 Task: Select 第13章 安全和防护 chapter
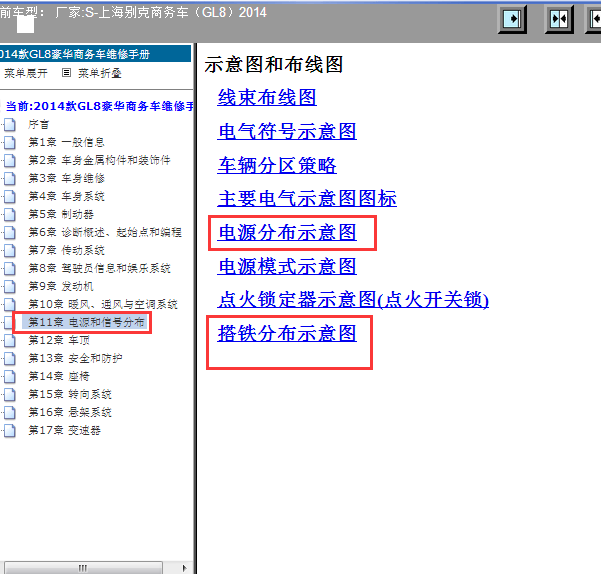(x=75, y=358)
